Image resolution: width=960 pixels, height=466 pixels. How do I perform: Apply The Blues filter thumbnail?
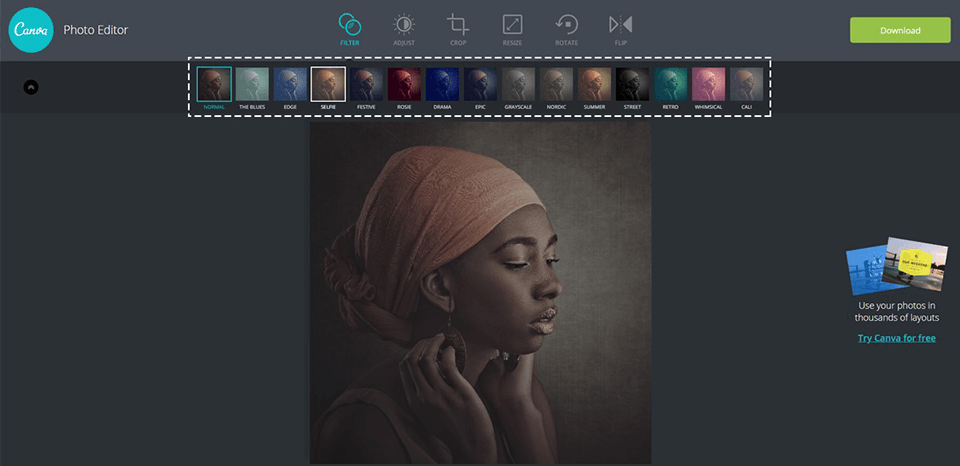(x=252, y=84)
